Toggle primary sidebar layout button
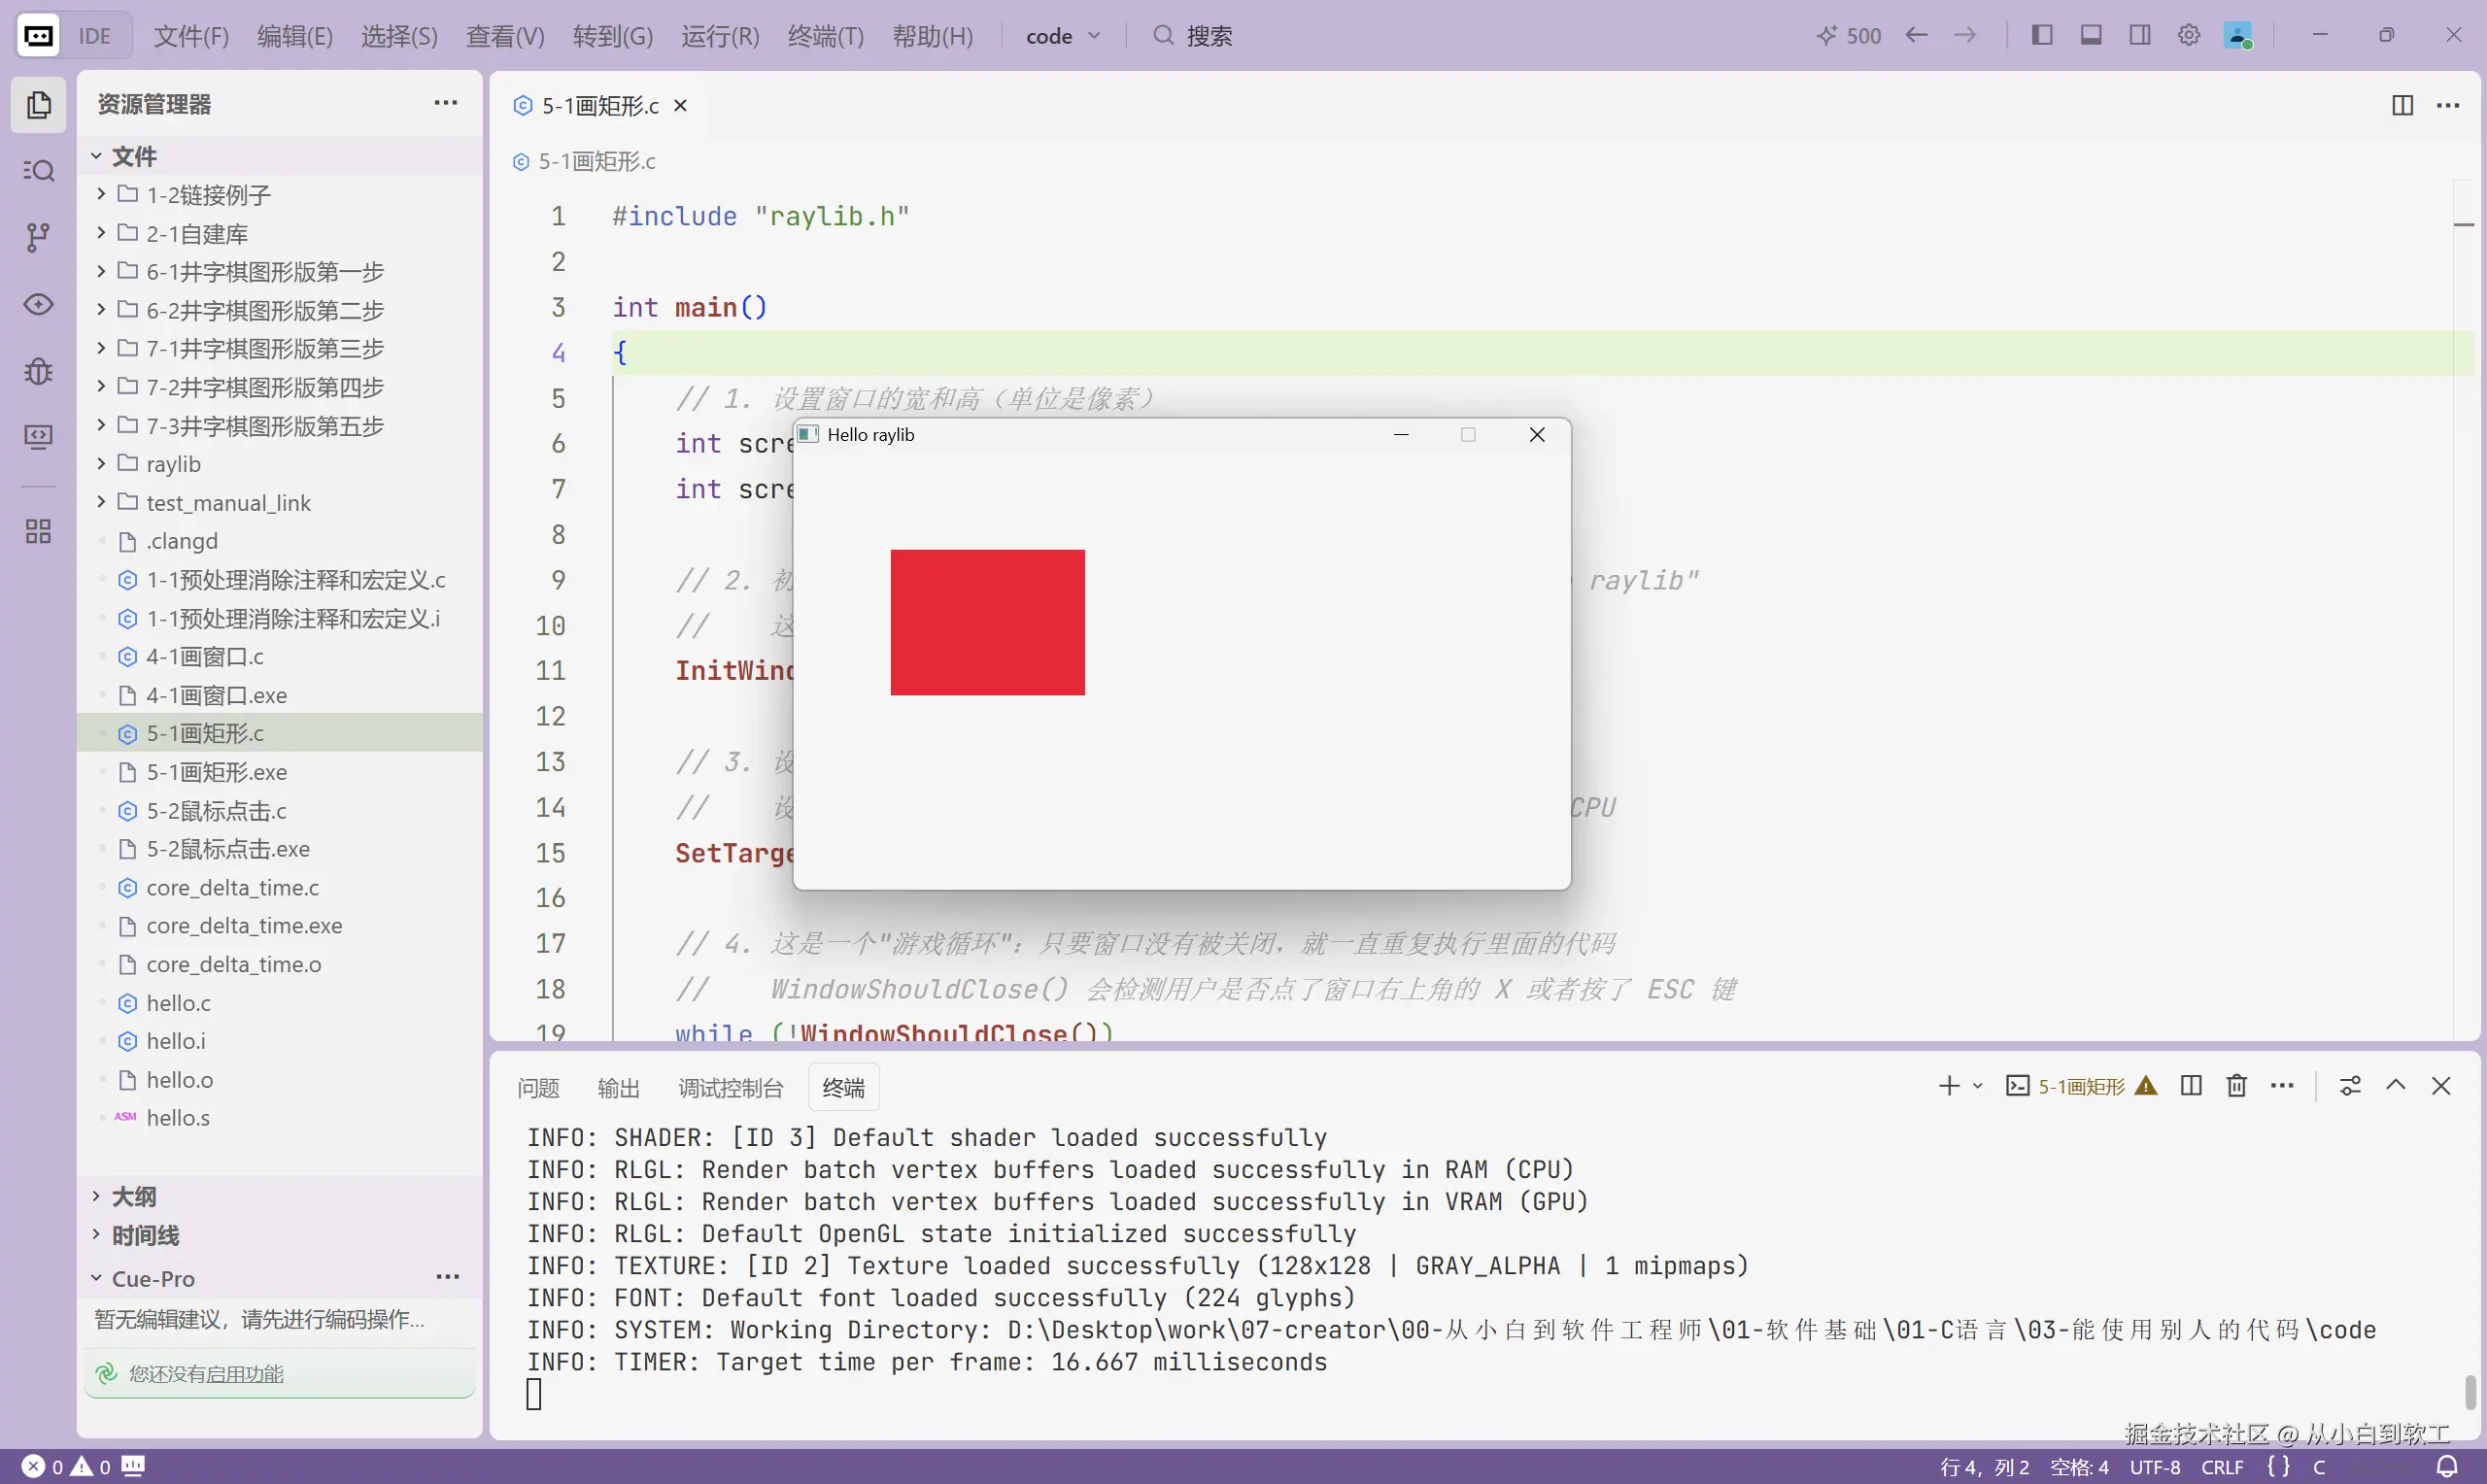Viewport: 2487px width, 1484px height. tap(2042, 35)
